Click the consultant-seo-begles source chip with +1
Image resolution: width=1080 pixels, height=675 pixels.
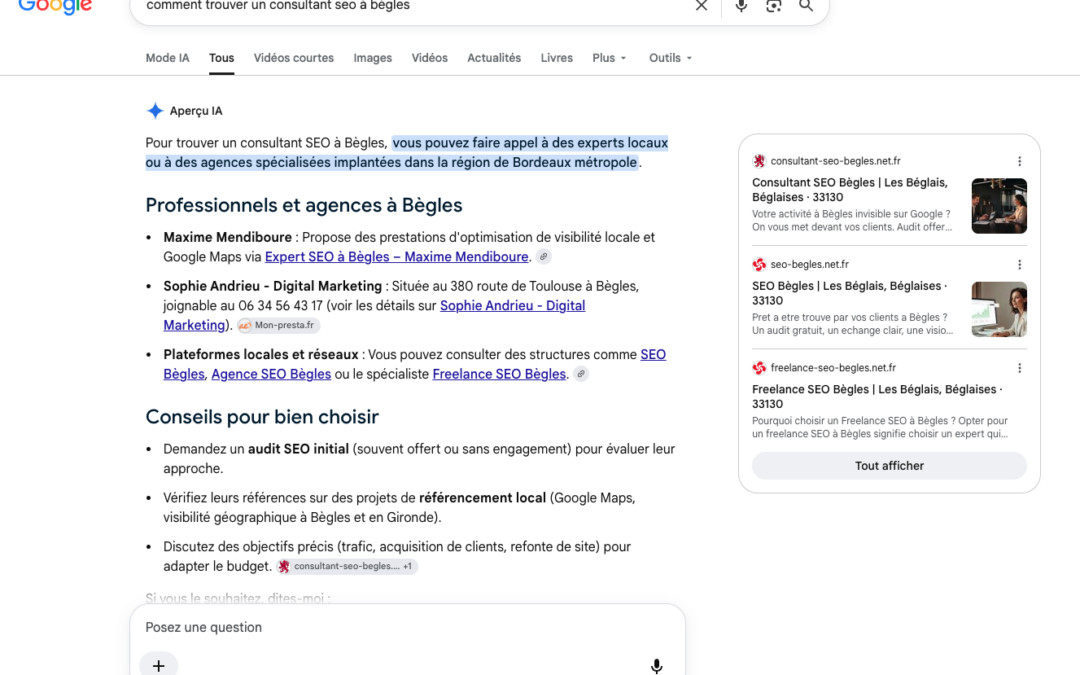[x=347, y=566]
